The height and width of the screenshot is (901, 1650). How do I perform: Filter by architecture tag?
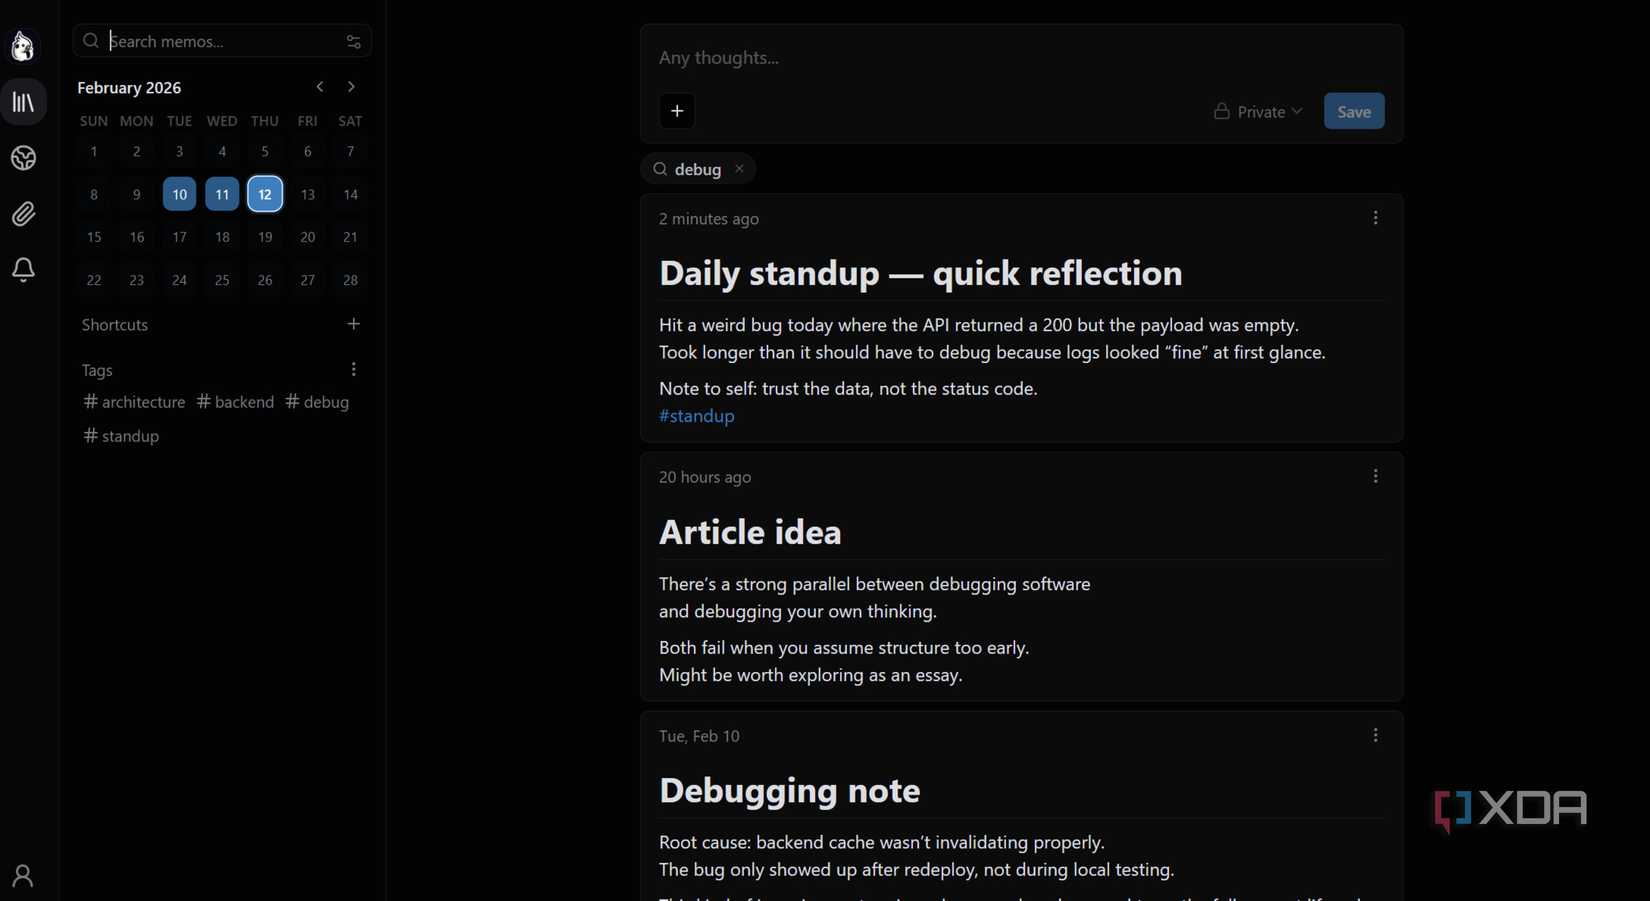[134, 402]
